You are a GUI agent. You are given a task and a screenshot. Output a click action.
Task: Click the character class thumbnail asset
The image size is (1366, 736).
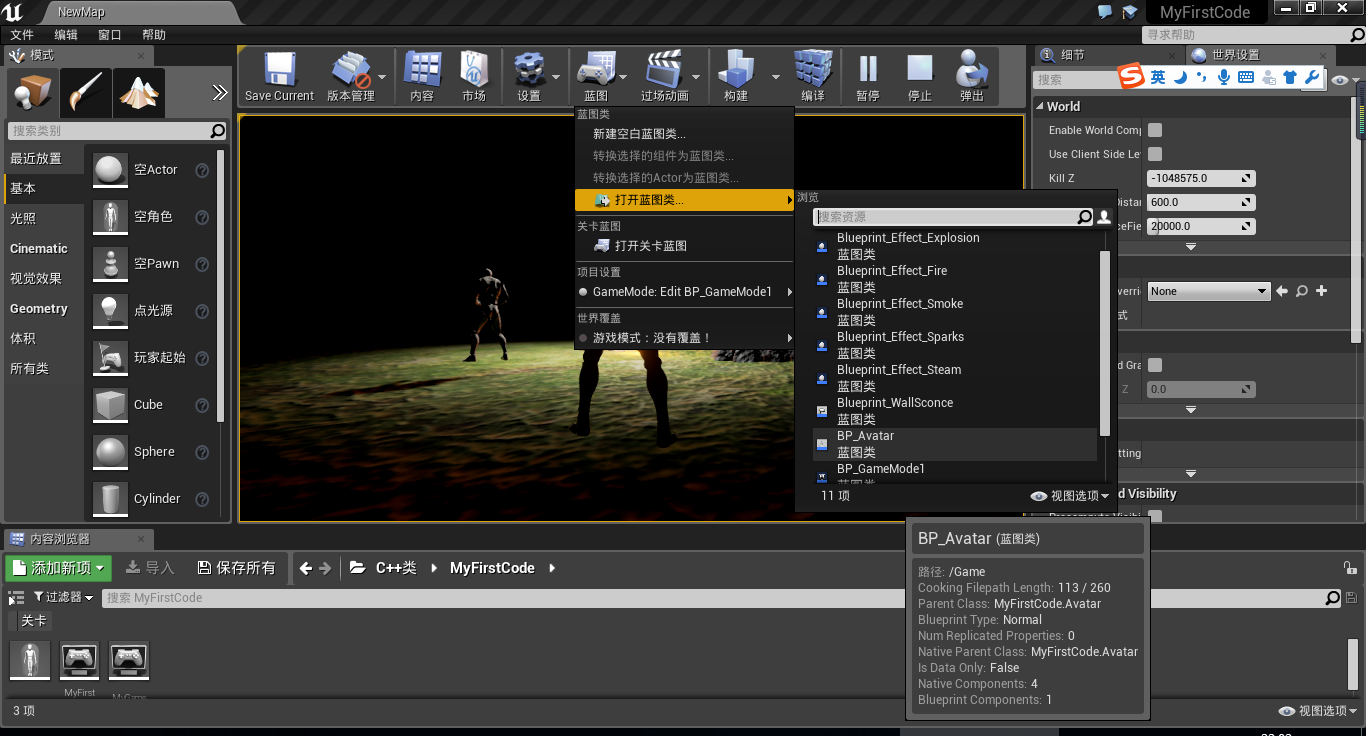pos(30,660)
